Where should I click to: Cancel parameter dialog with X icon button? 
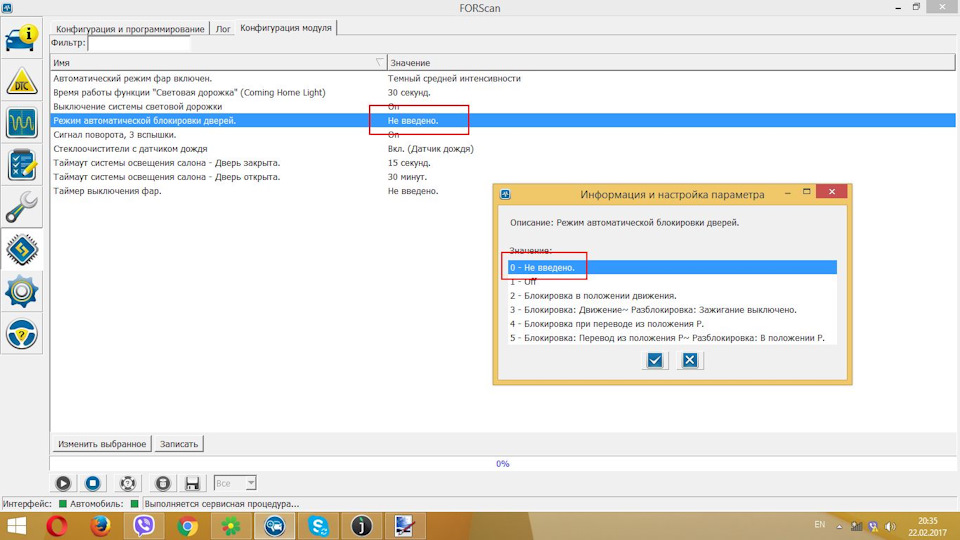(x=690, y=360)
